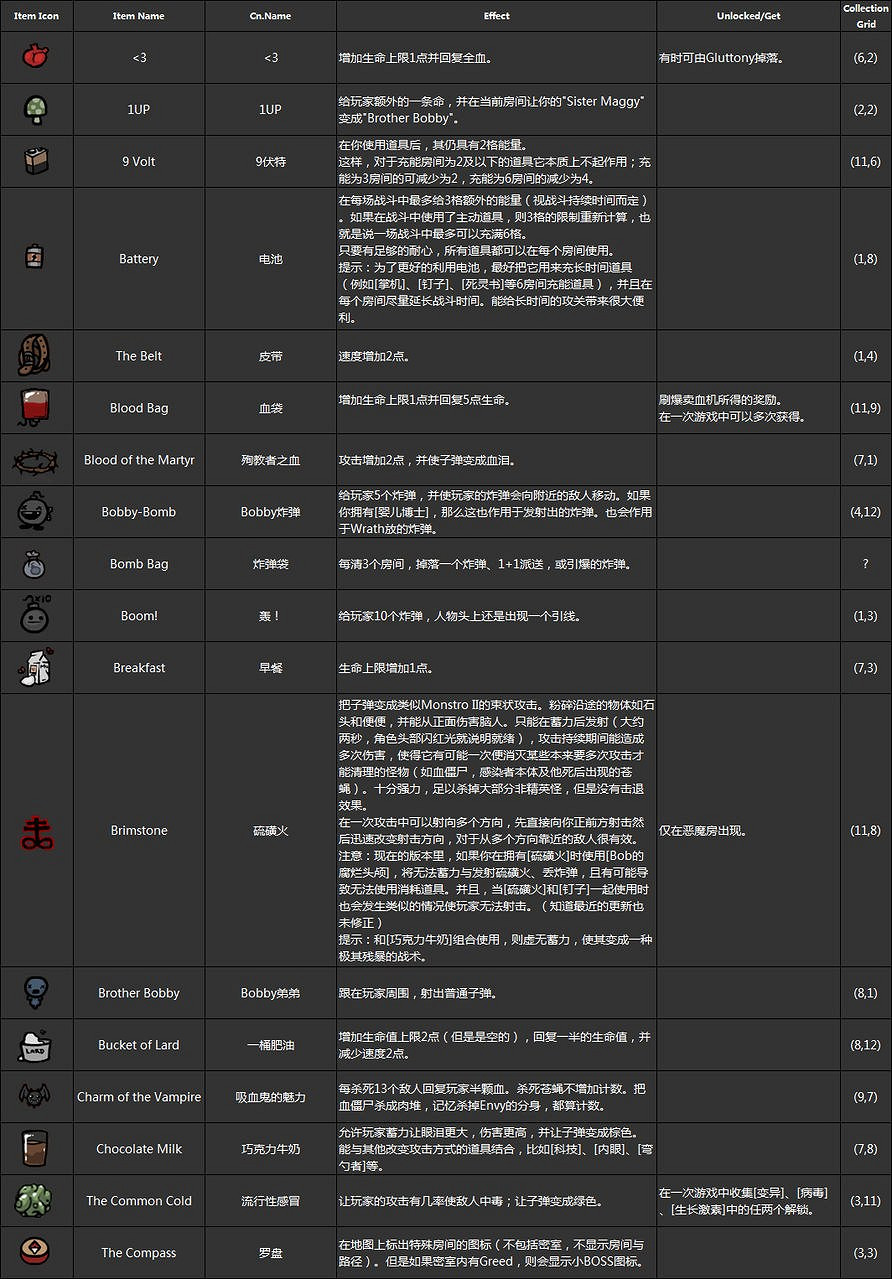Click the Blood Bag icon
This screenshot has height=1279, width=892.
pos(36,407)
